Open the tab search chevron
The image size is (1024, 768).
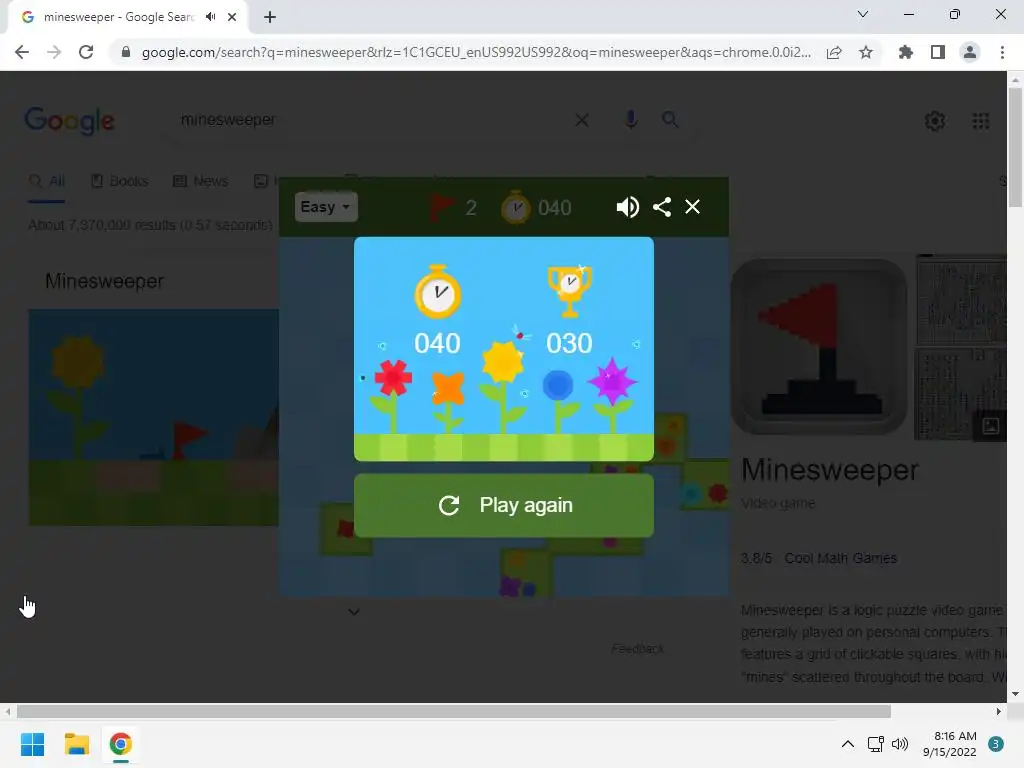pyautogui.click(x=863, y=14)
